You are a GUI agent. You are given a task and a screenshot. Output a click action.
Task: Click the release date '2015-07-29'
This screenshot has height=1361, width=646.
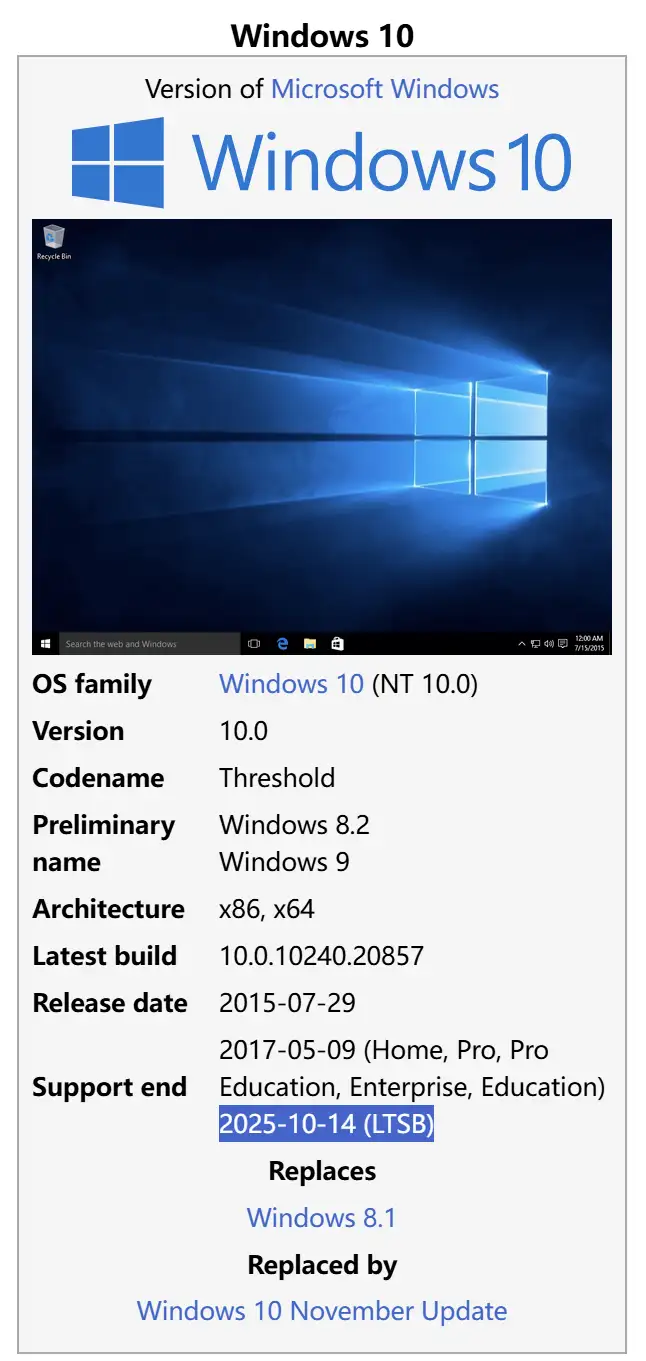[287, 1003]
